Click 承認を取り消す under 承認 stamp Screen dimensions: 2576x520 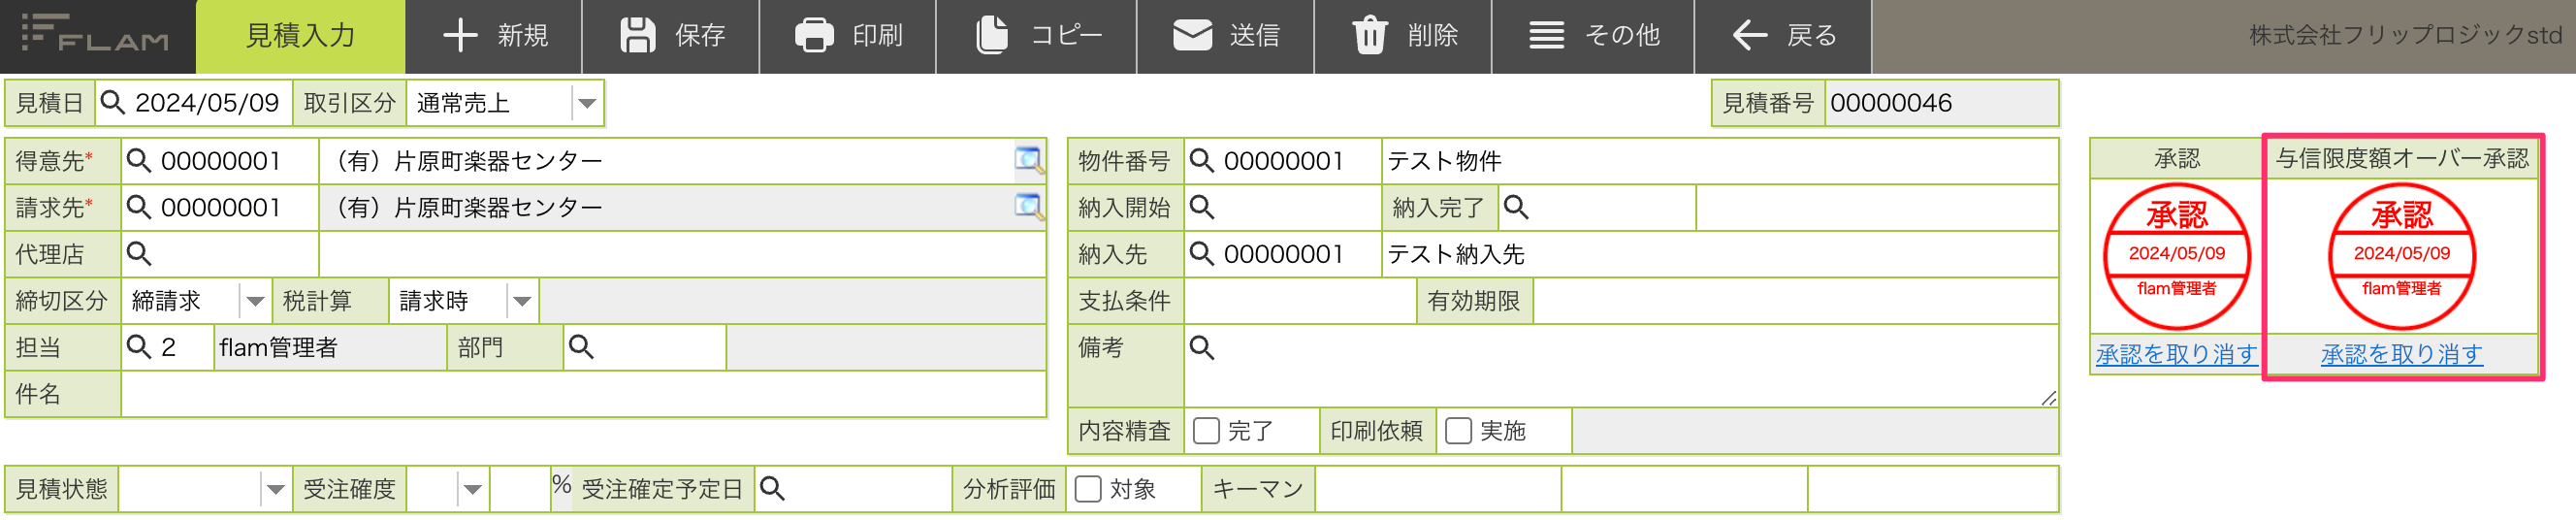coord(2176,354)
